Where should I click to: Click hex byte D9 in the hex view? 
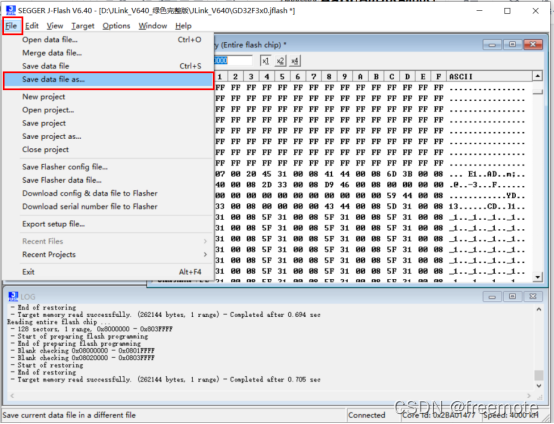click(329, 185)
